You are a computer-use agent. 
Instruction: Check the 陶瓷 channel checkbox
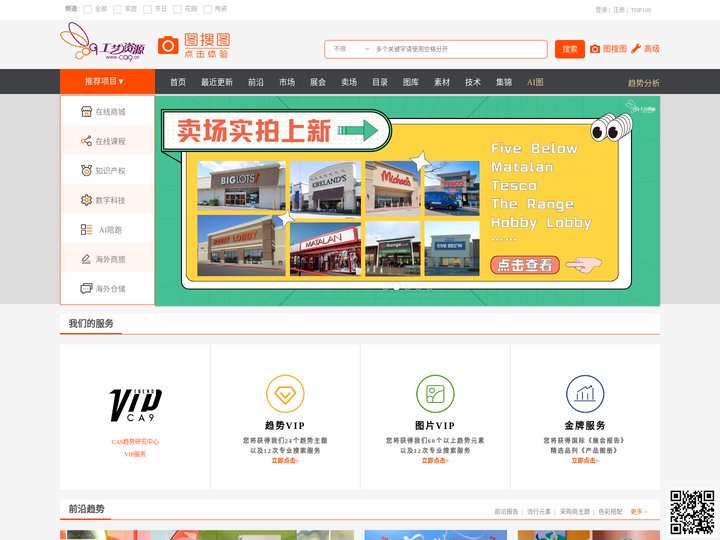[x=208, y=9]
